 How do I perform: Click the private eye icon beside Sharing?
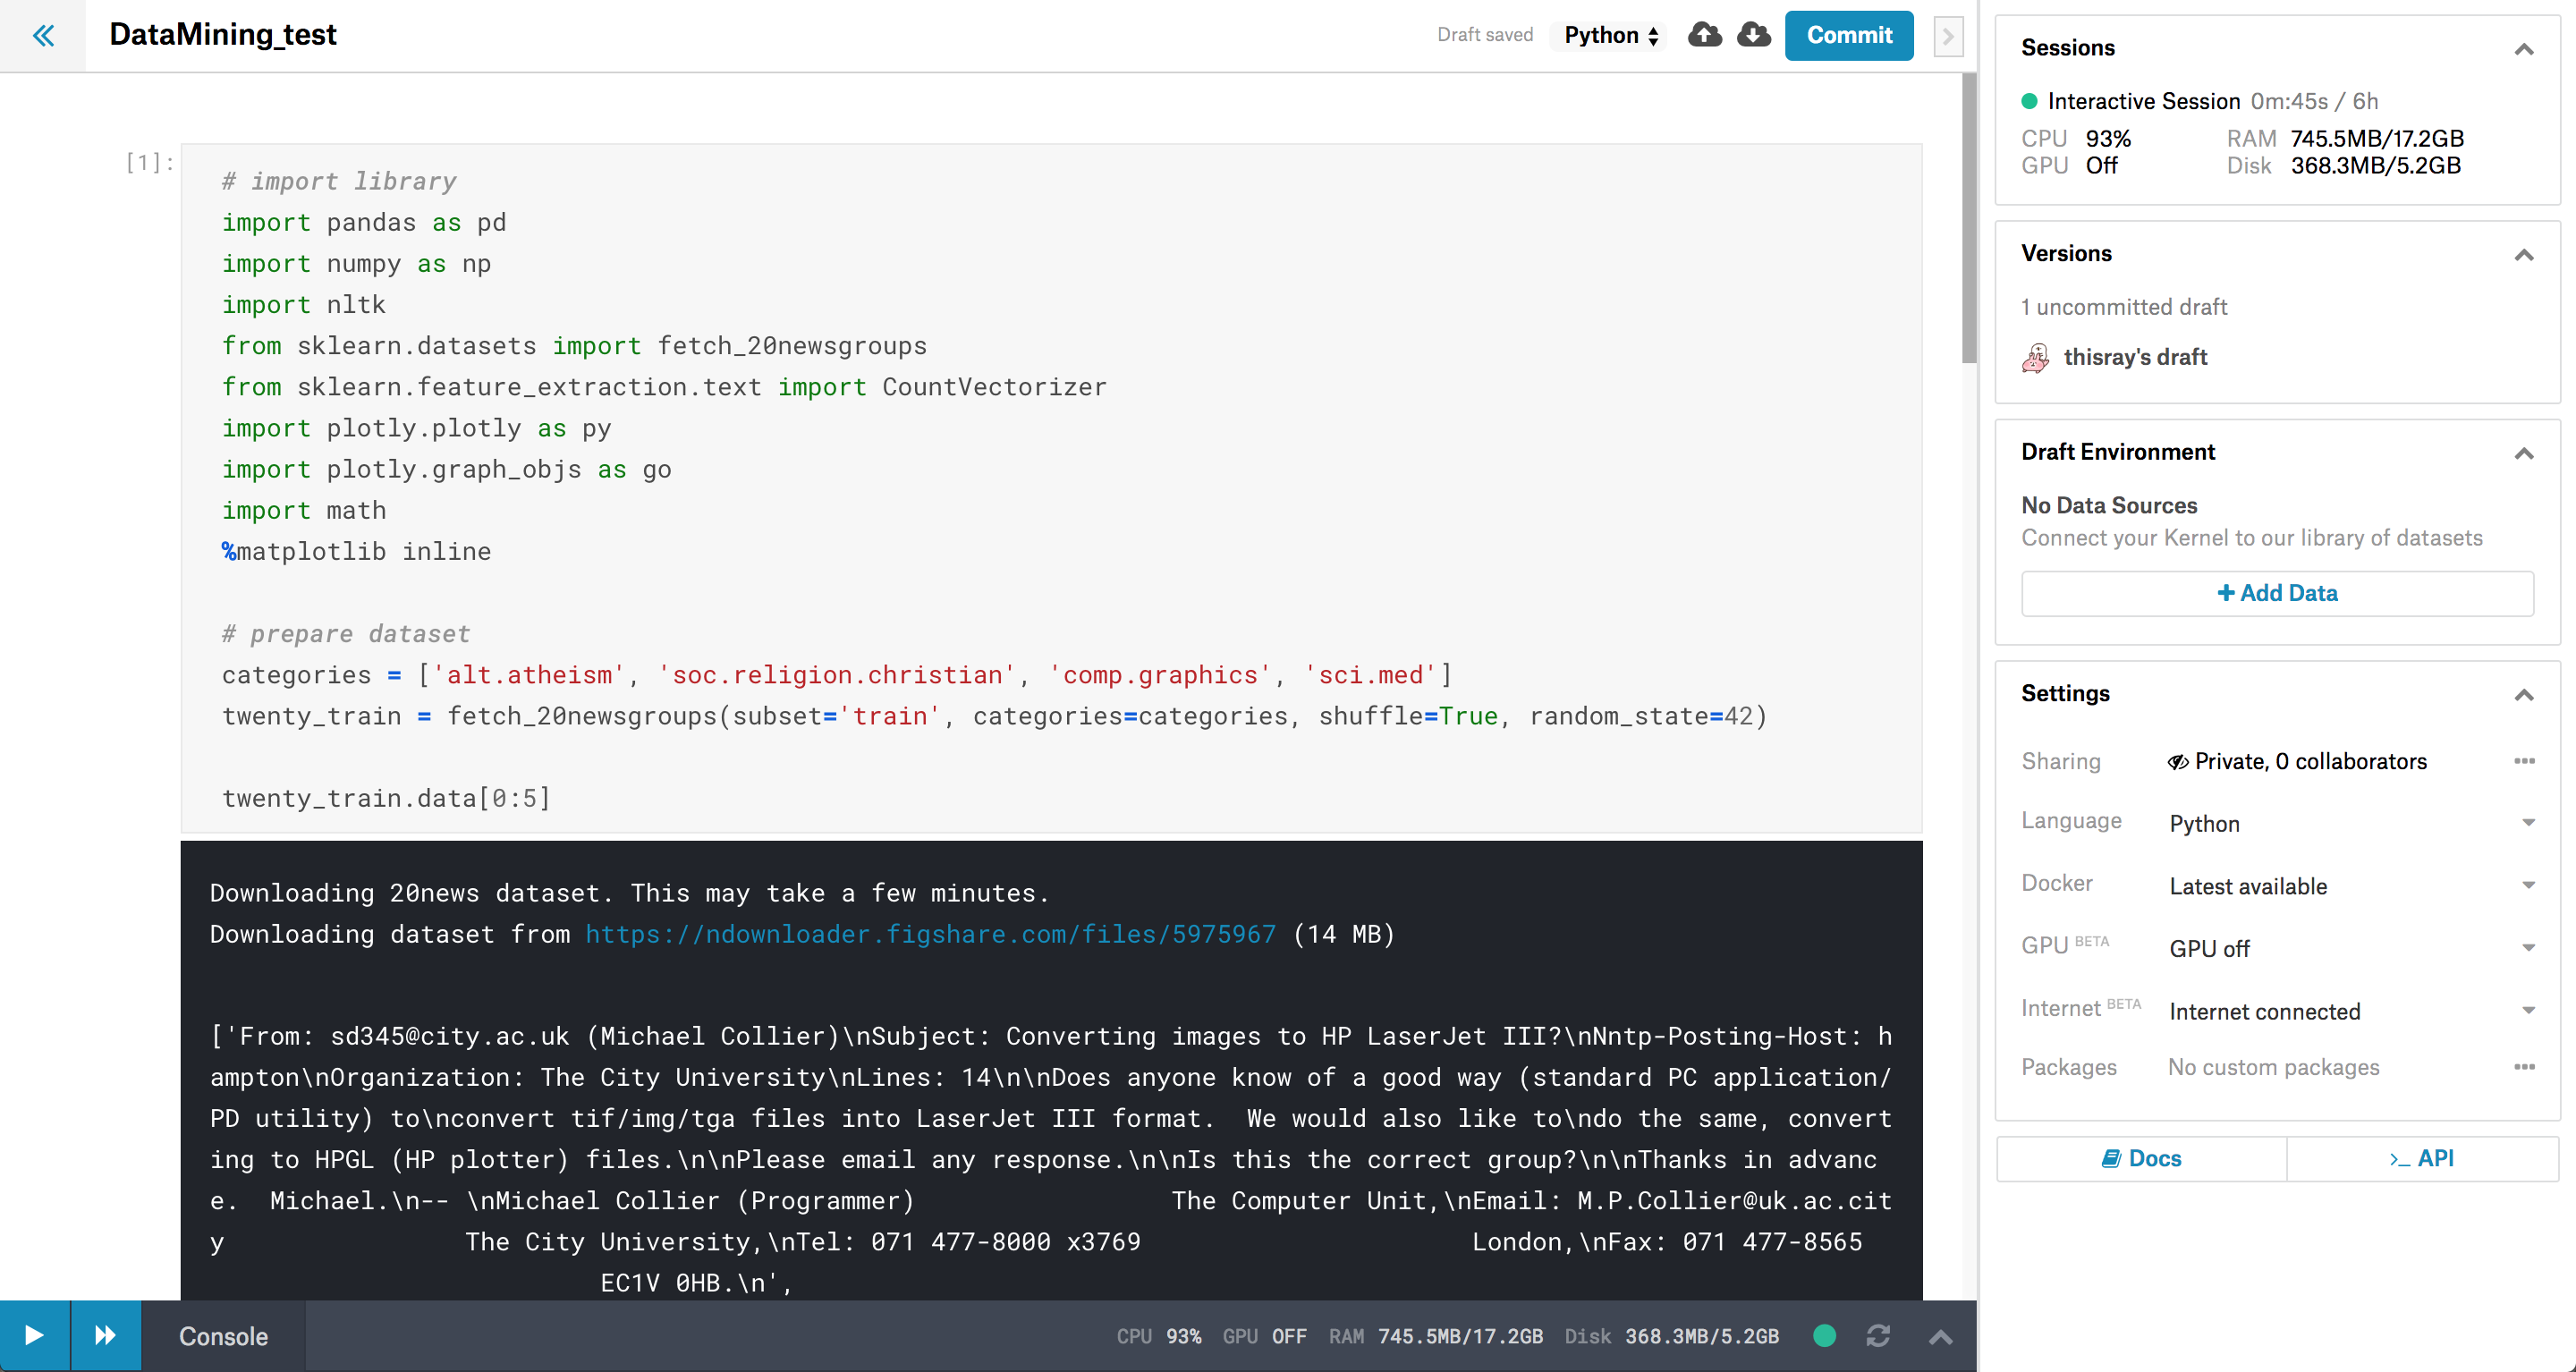[2178, 762]
